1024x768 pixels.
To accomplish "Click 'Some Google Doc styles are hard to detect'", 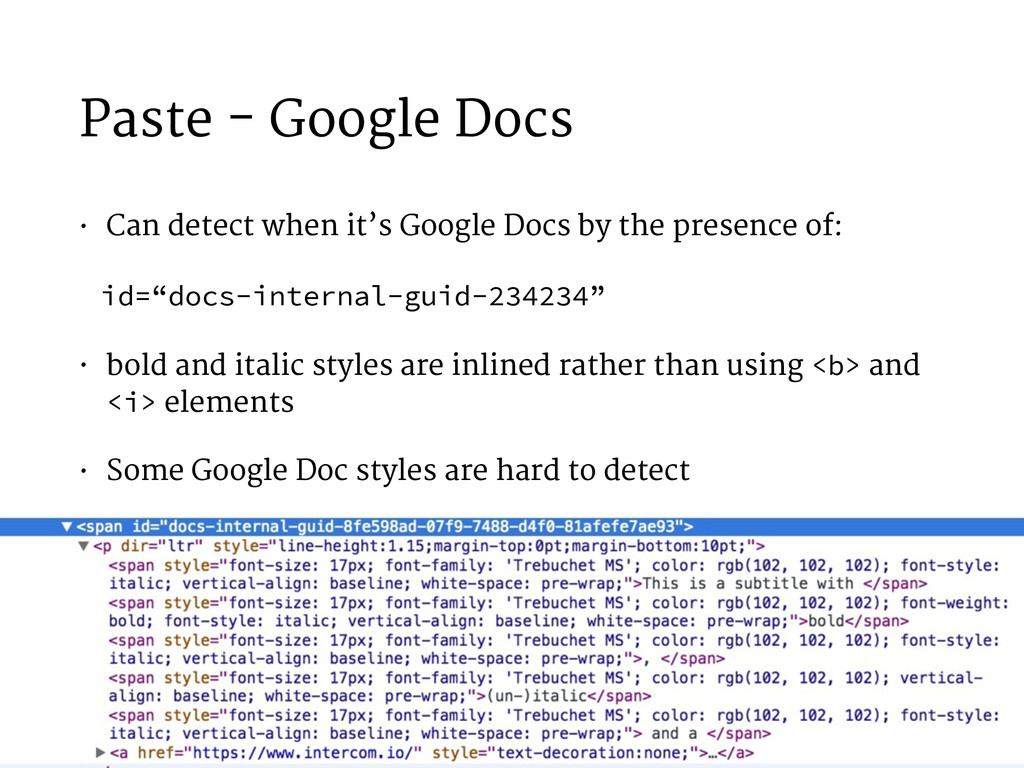I will point(398,470).
